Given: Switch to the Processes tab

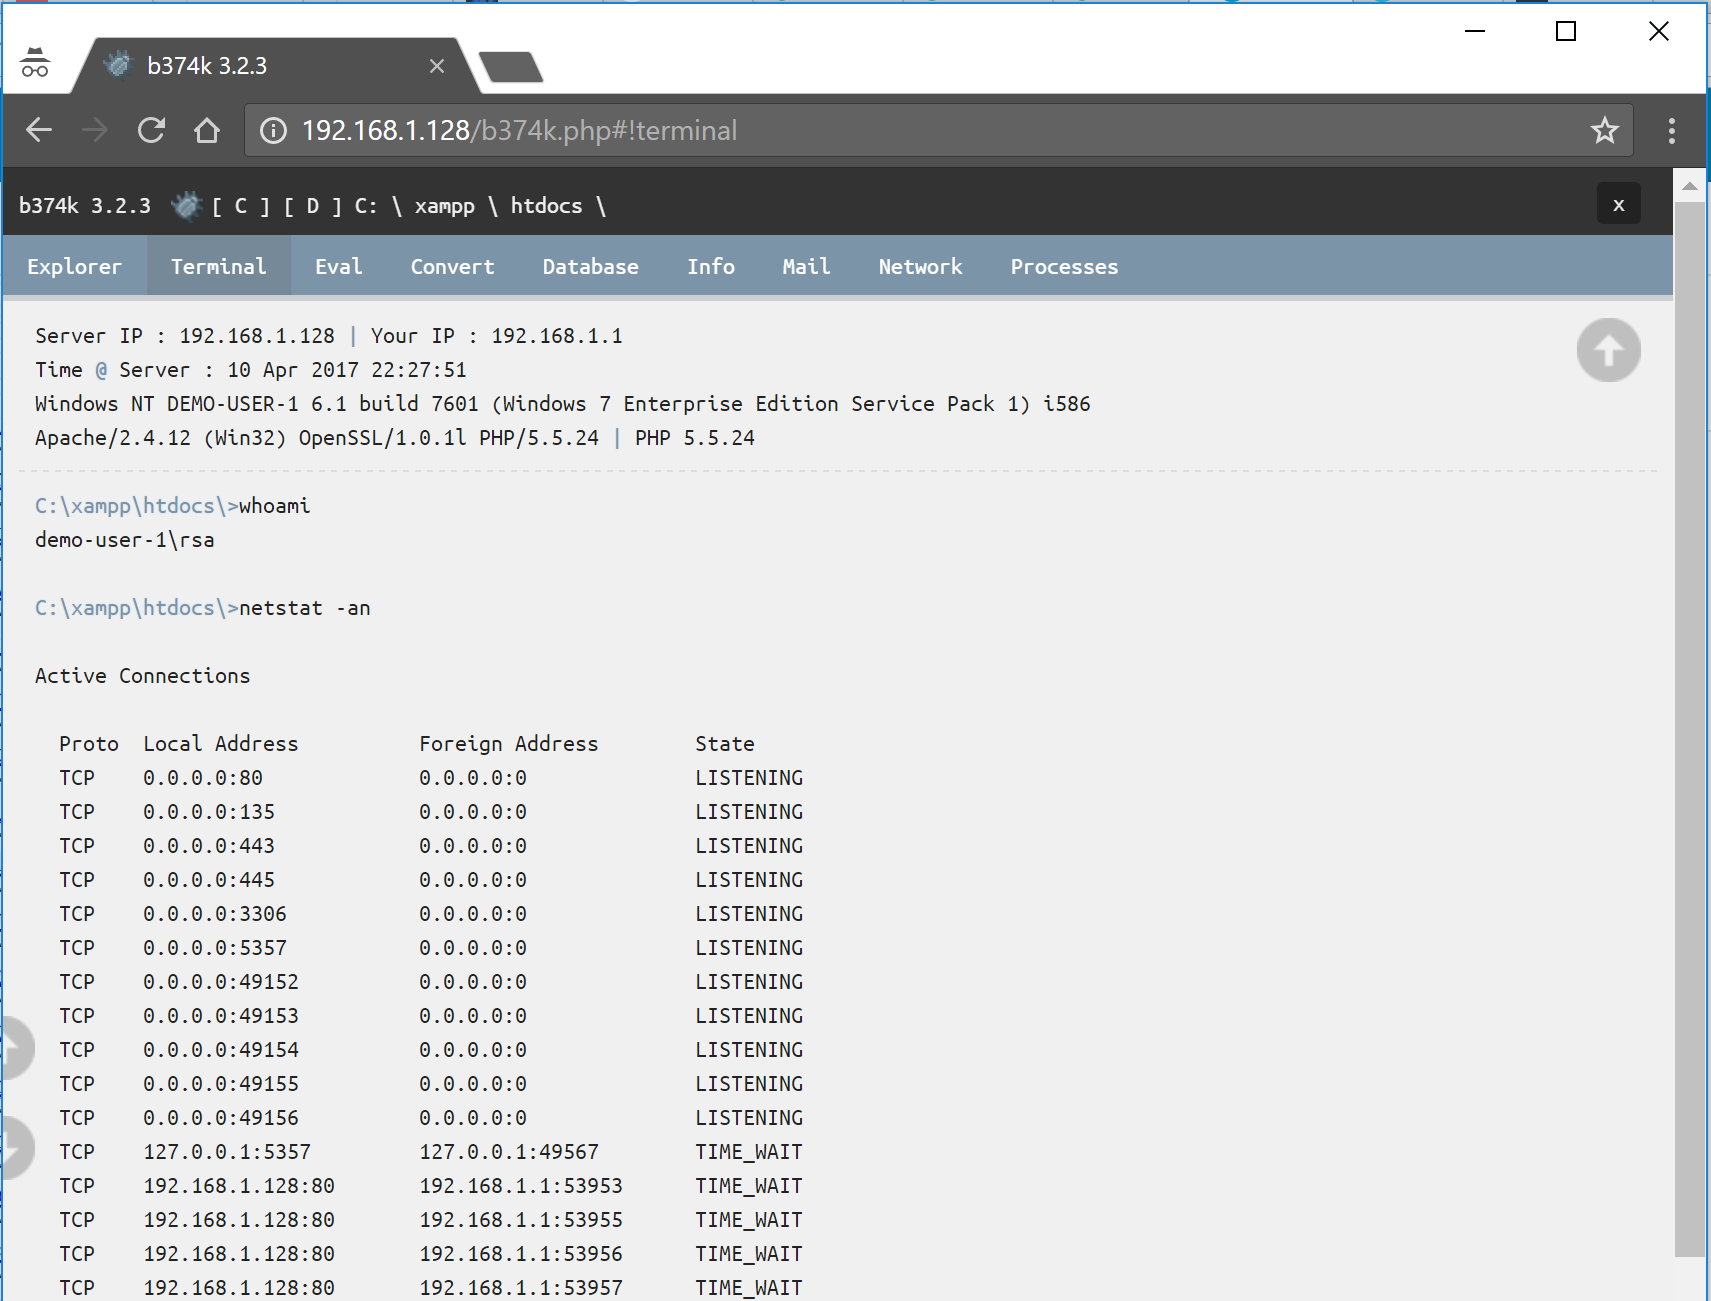Looking at the screenshot, I should coord(1064,266).
